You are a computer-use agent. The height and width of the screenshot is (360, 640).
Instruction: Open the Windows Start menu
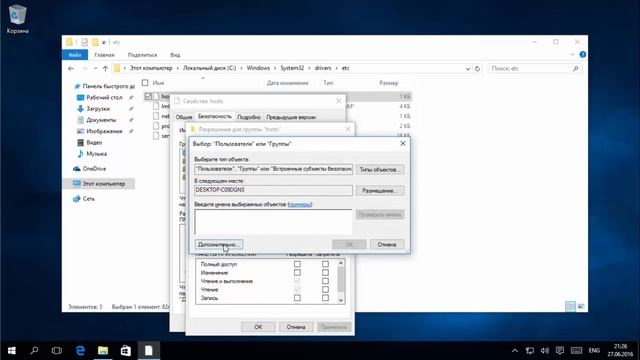11,351
